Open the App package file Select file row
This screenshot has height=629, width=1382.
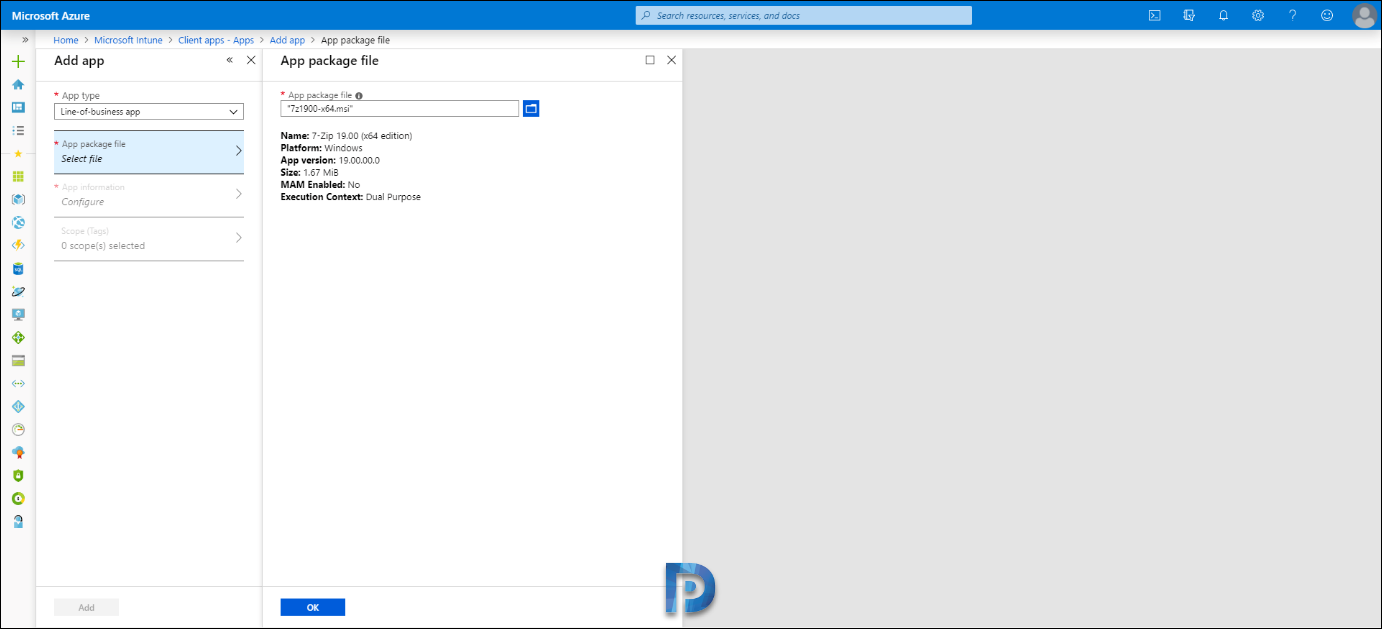click(149, 152)
